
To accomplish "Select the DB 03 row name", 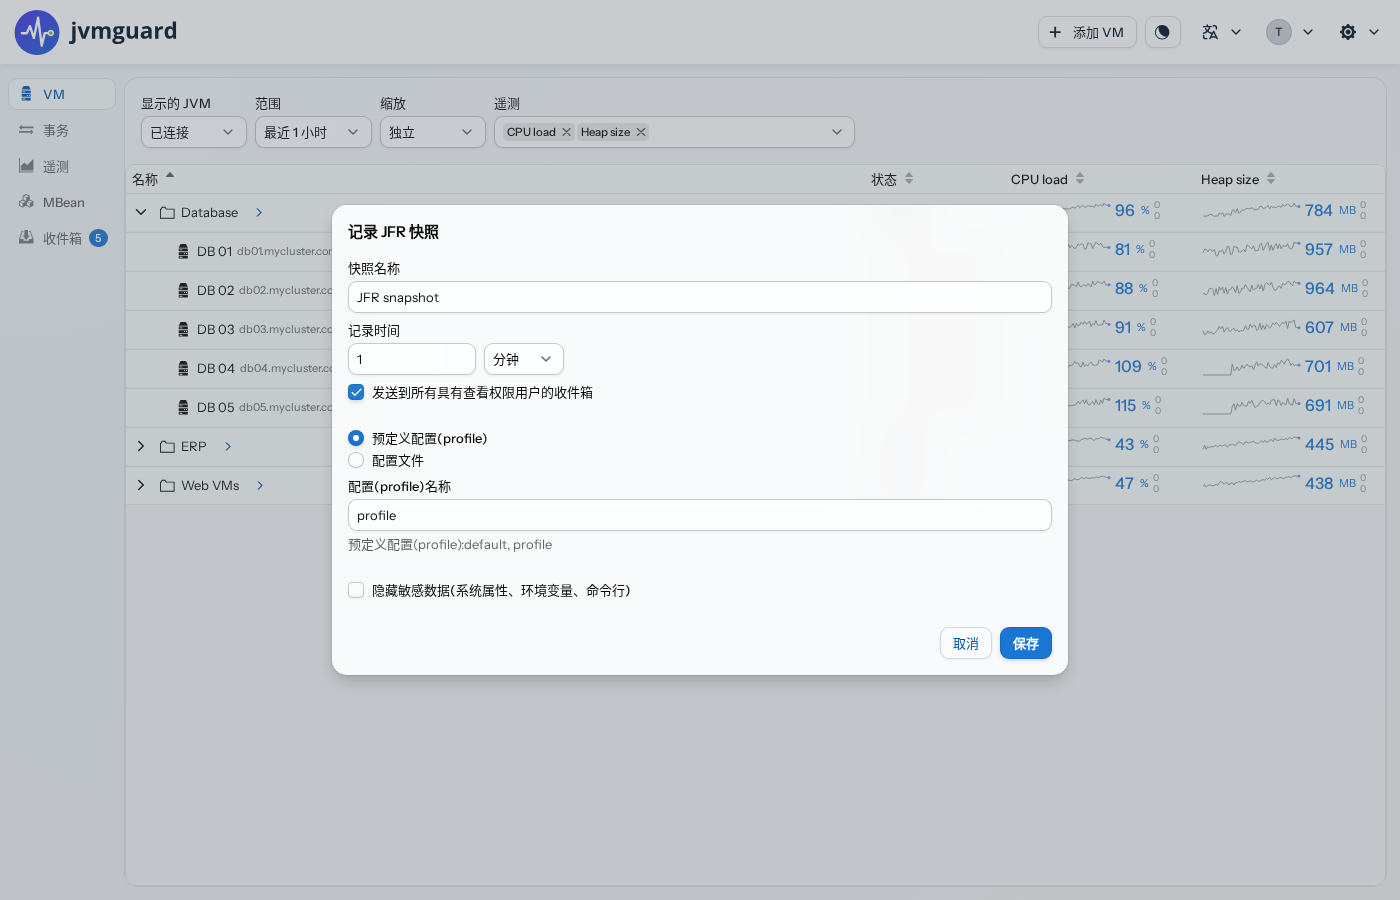I will [215, 329].
